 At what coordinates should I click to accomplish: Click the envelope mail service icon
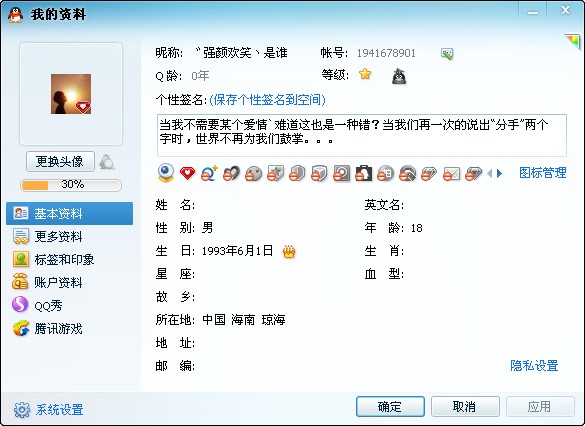pos(451,174)
